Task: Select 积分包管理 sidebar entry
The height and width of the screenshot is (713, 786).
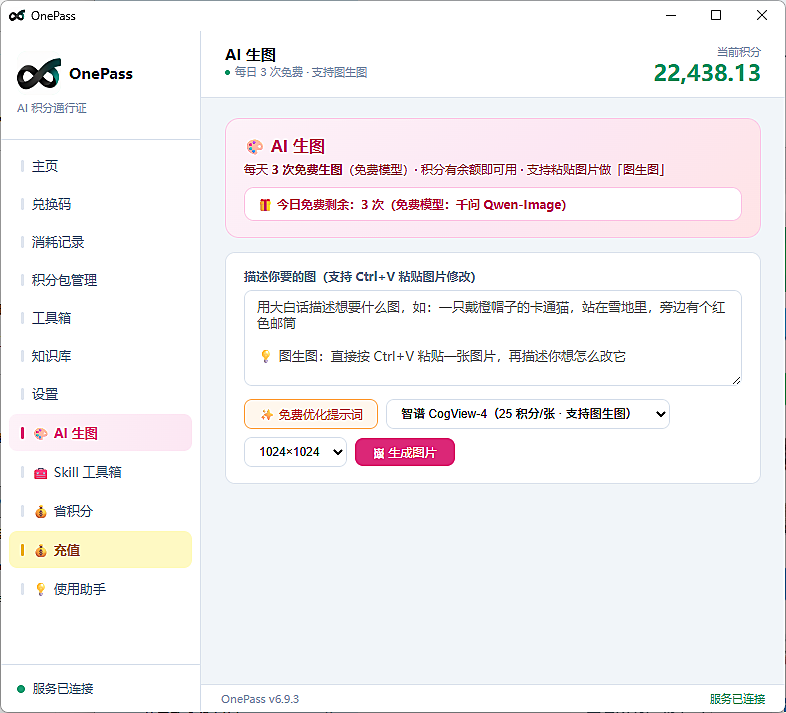Action: [64, 280]
